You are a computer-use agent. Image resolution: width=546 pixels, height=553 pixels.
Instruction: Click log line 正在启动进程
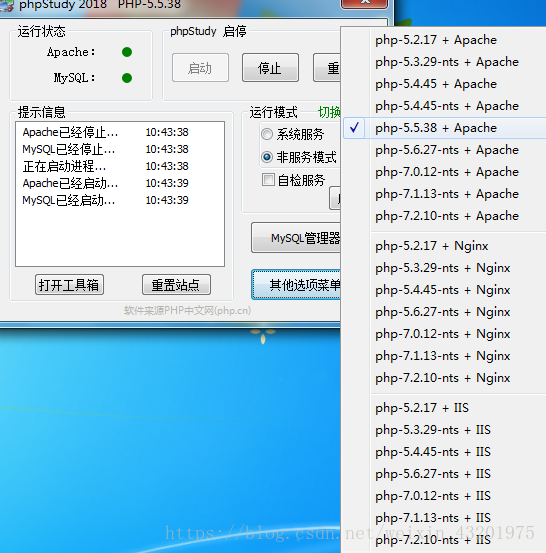click(x=105, y=166)
